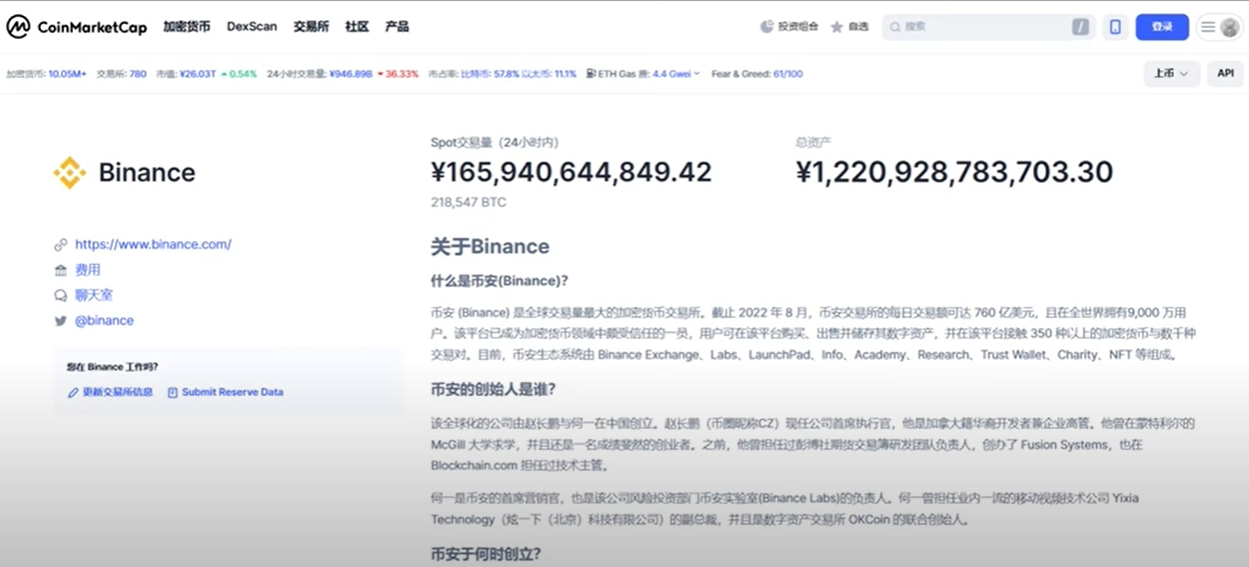Open the 加密货币 menu
The image size is (1249, 567).
(x=187, y=27)
